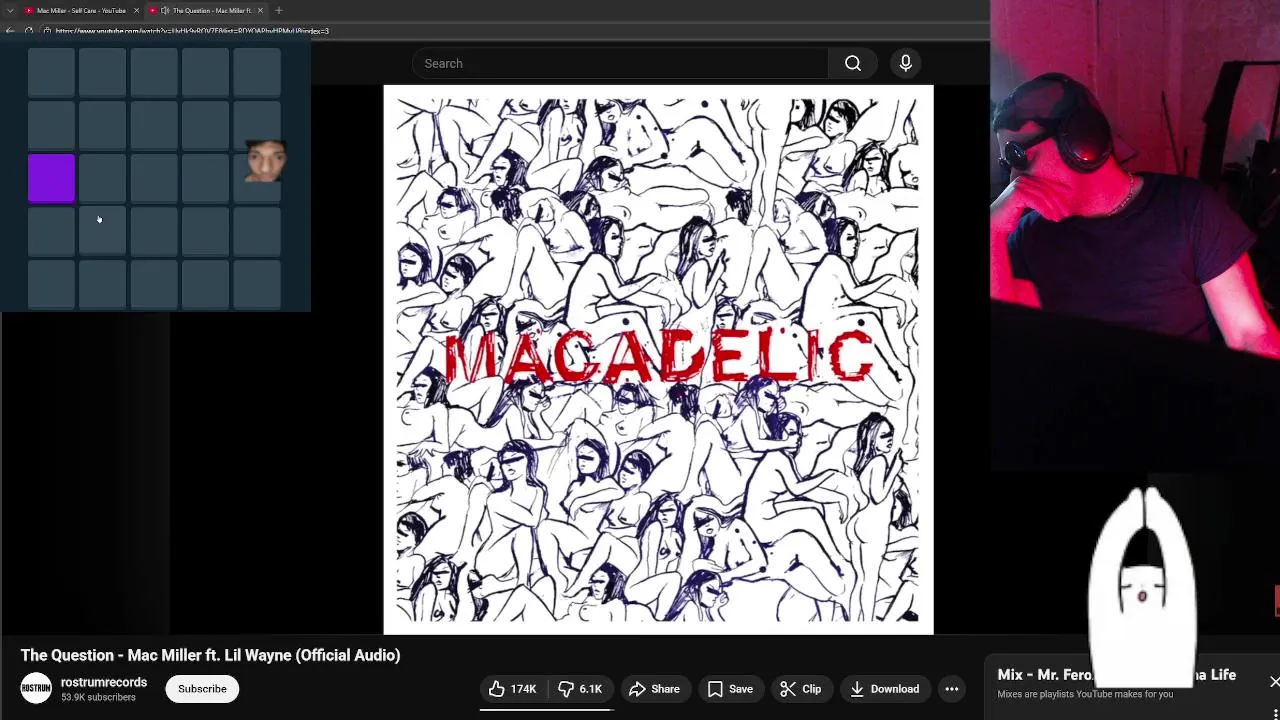This screenshot has width=1280, height=720.
Task: Open the three-dots more actions menu
Action: (952, 689)
